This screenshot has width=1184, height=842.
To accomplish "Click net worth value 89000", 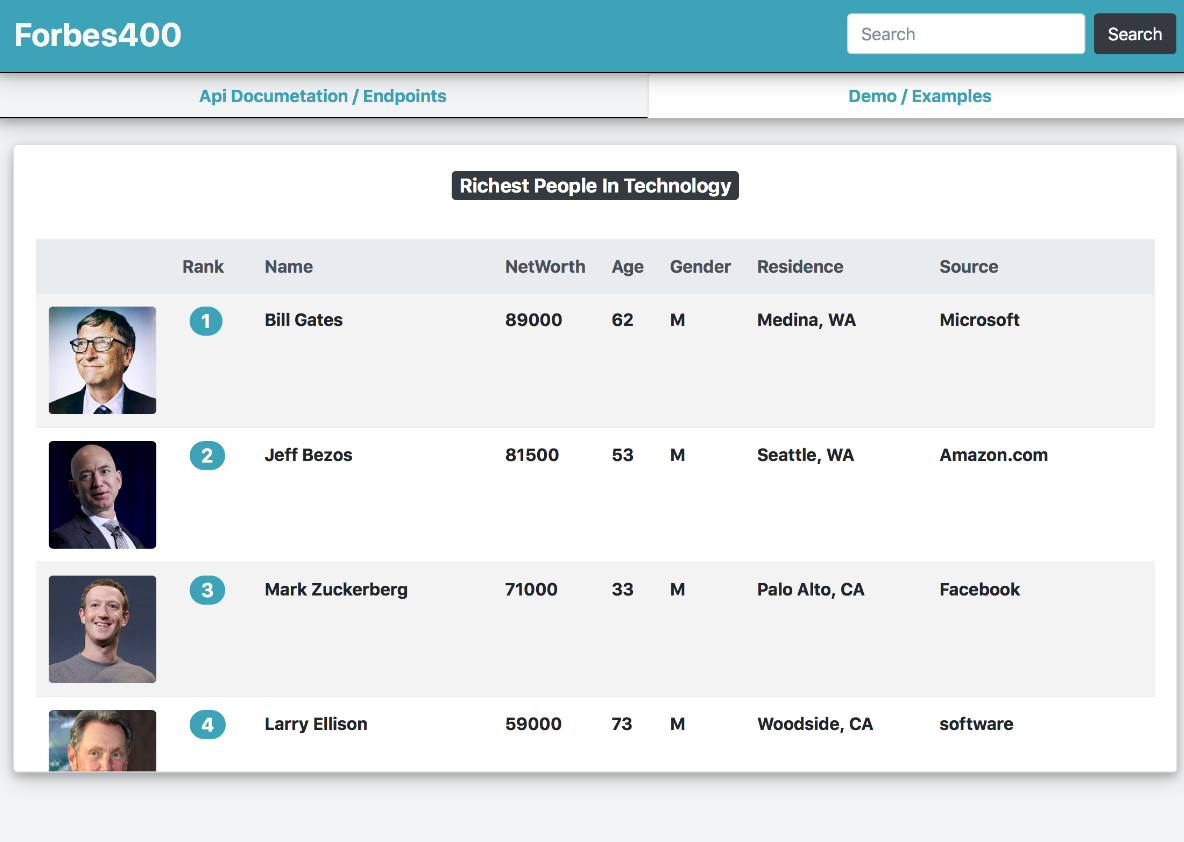I will 534,320.
